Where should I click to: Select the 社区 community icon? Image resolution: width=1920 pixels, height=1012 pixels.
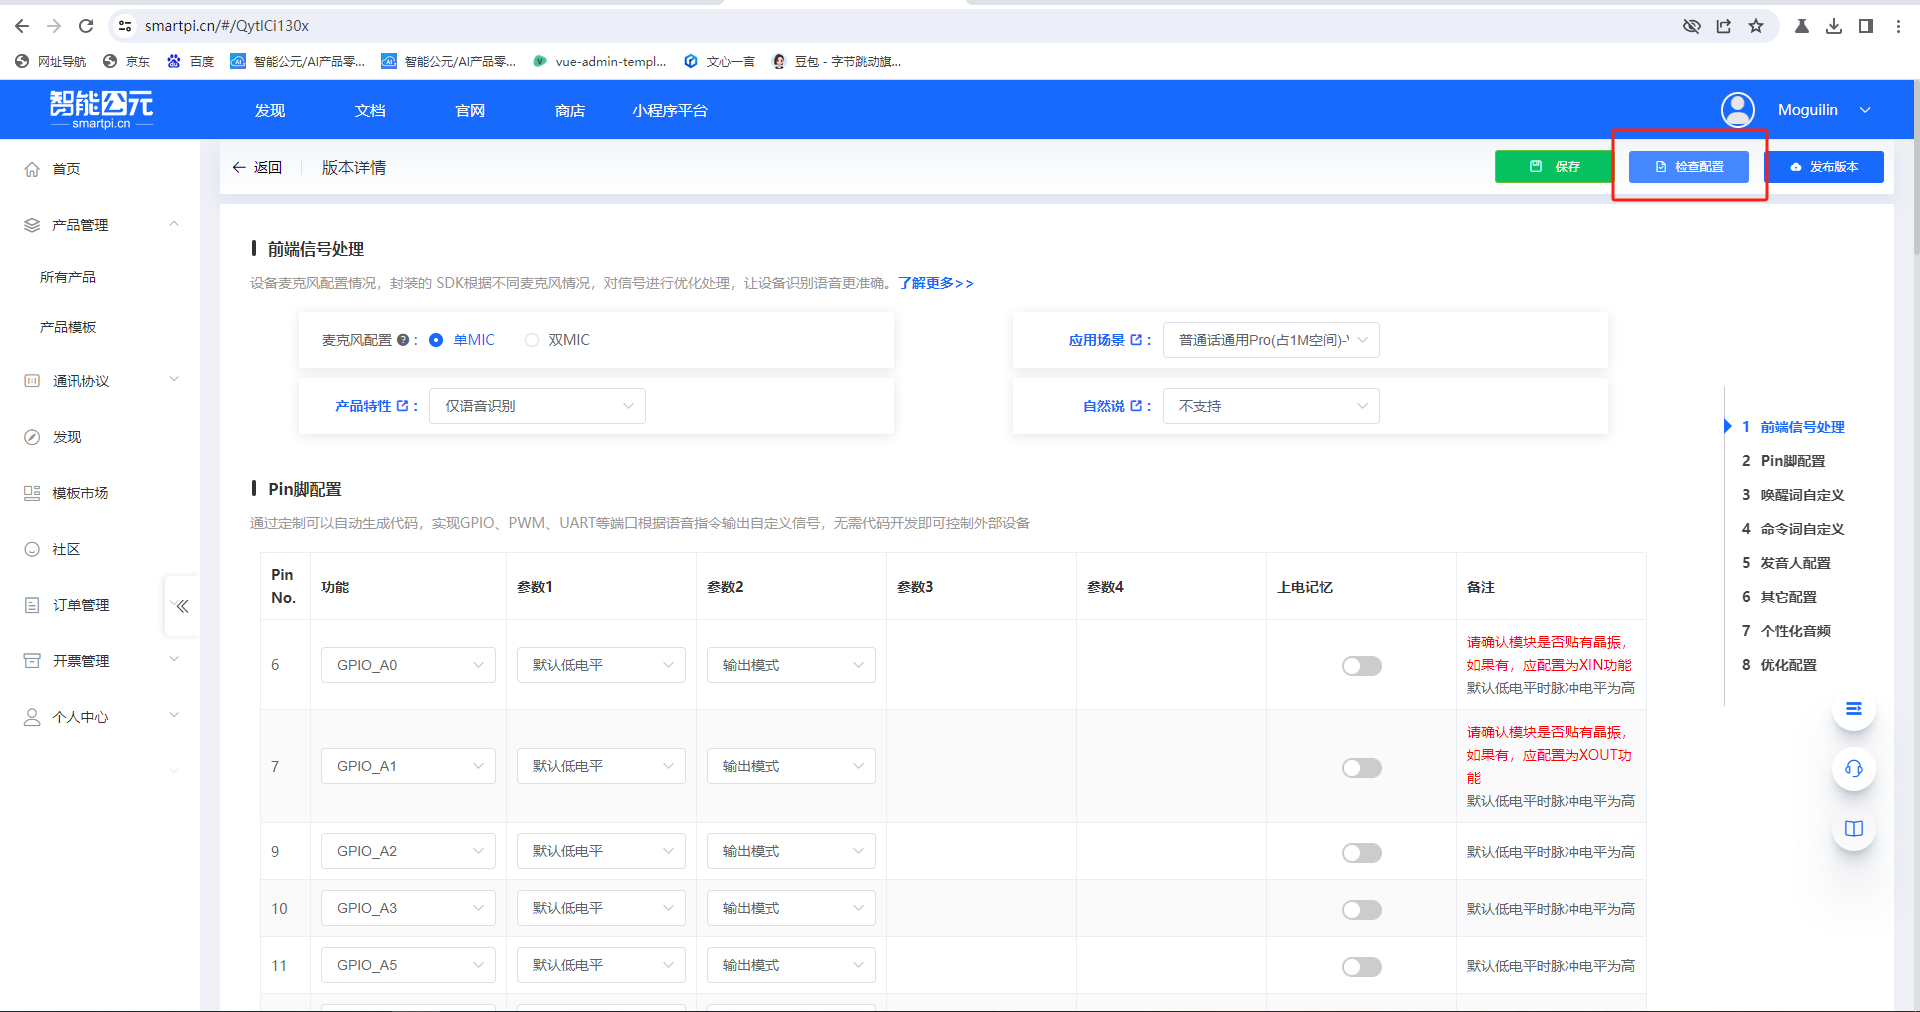click(x=32, y=548)
